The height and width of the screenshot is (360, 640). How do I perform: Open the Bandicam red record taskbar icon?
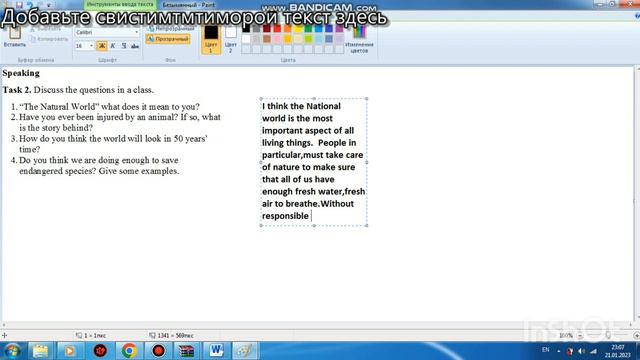coord(158,351)
